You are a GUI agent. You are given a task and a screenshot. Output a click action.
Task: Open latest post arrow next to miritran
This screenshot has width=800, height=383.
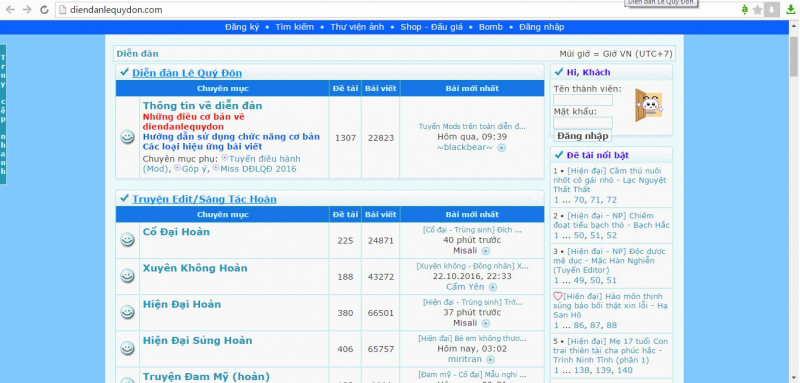490,360
